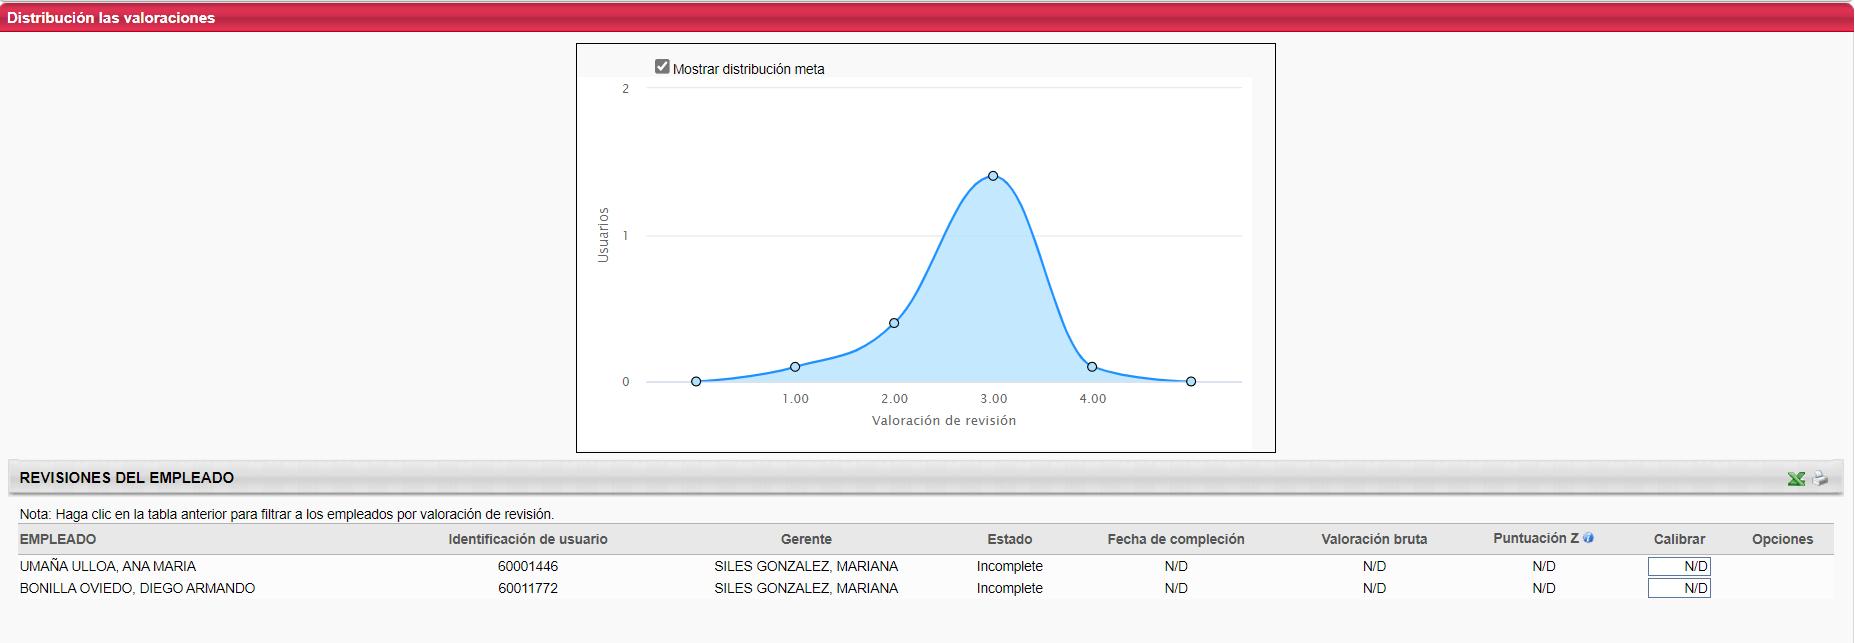Sort by EMPLEADO column header
The width and height of the screenshot is (1855, 643).
[x=58, y=539]
